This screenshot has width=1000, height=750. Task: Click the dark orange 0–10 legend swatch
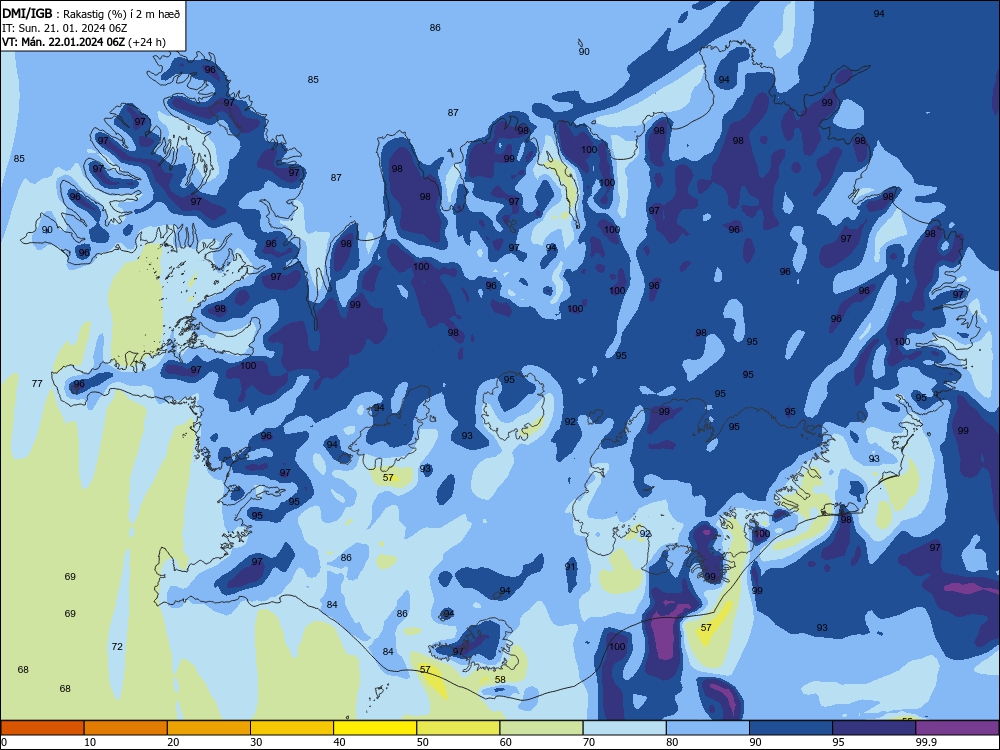(42, 728)
